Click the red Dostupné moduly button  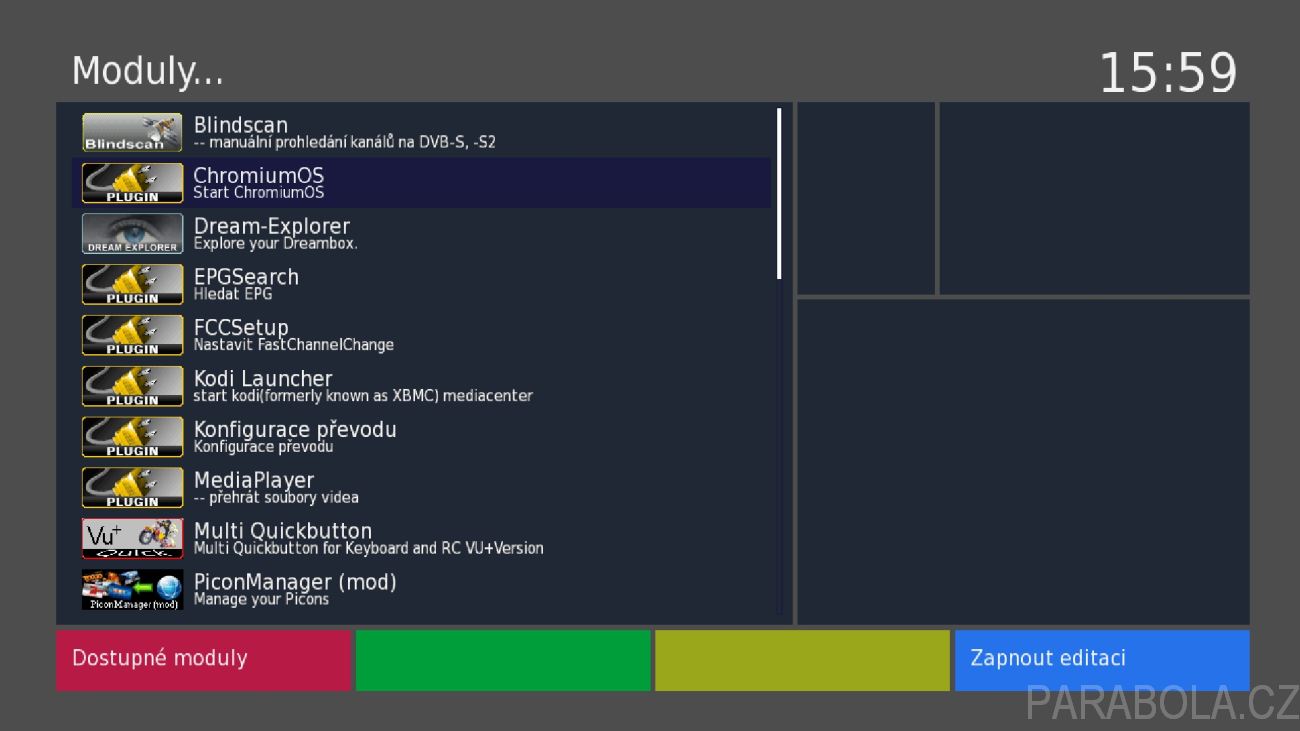(x=203, y=659)
